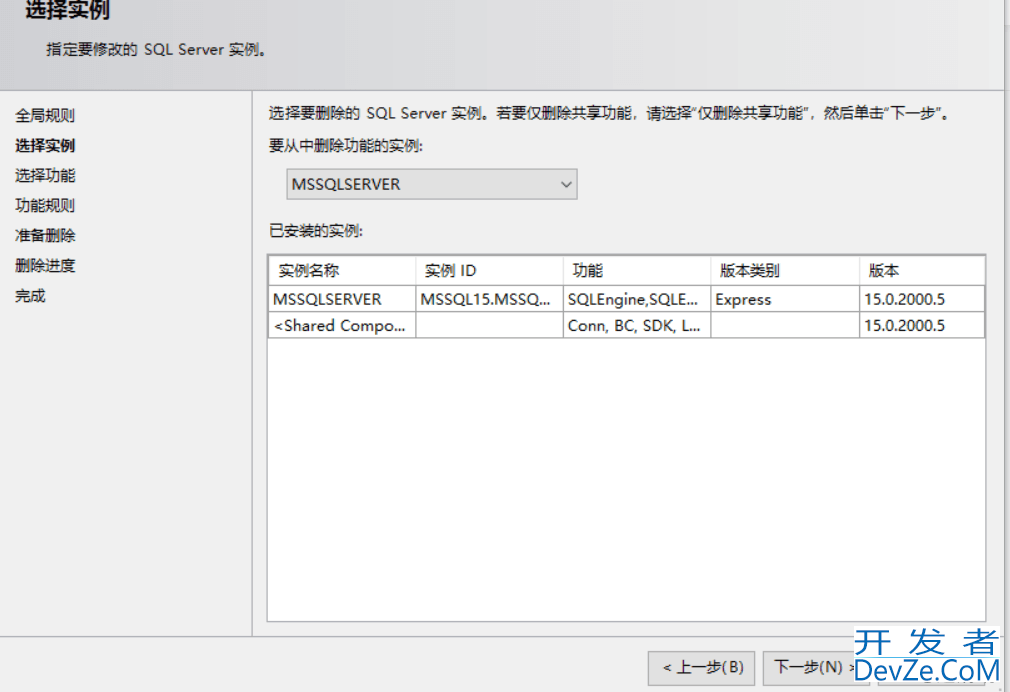The width and height of the screenshot is (1010, 692).
Task: Click the 实例名称 column header
Action: click(x=342, y=271)
